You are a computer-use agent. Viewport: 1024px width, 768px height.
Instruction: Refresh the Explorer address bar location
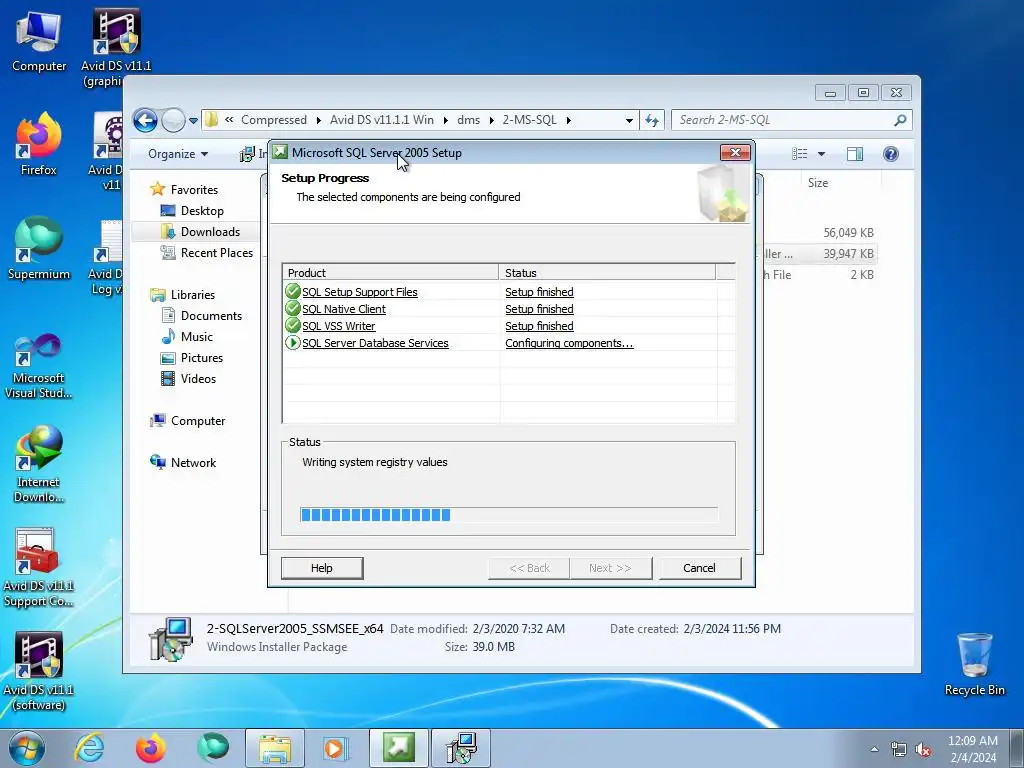coord(652,120)
